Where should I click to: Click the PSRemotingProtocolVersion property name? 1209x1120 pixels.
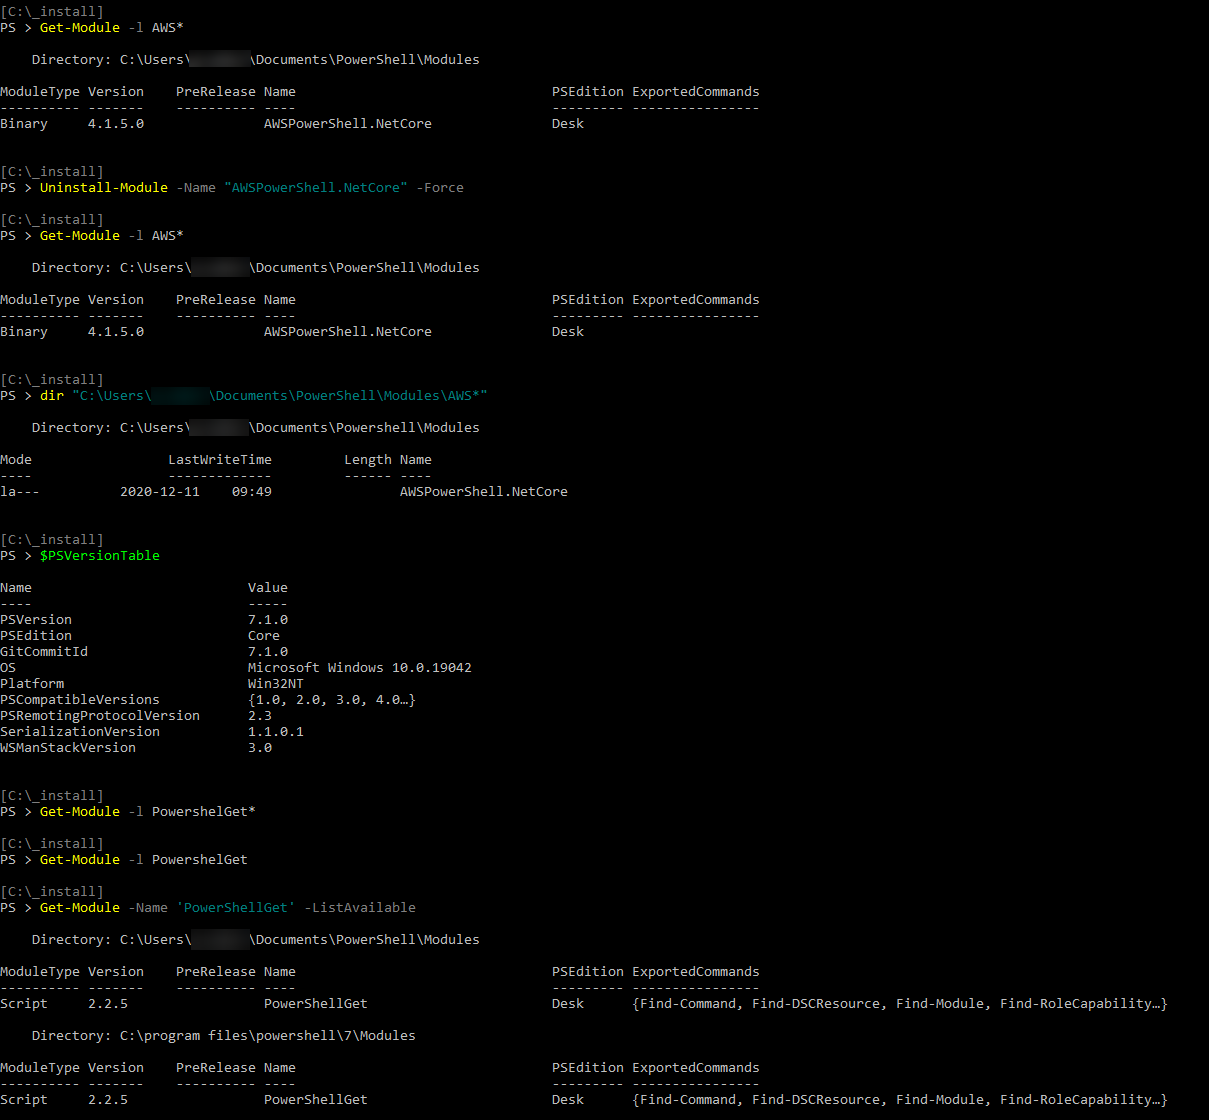click(x=100, y=715)
